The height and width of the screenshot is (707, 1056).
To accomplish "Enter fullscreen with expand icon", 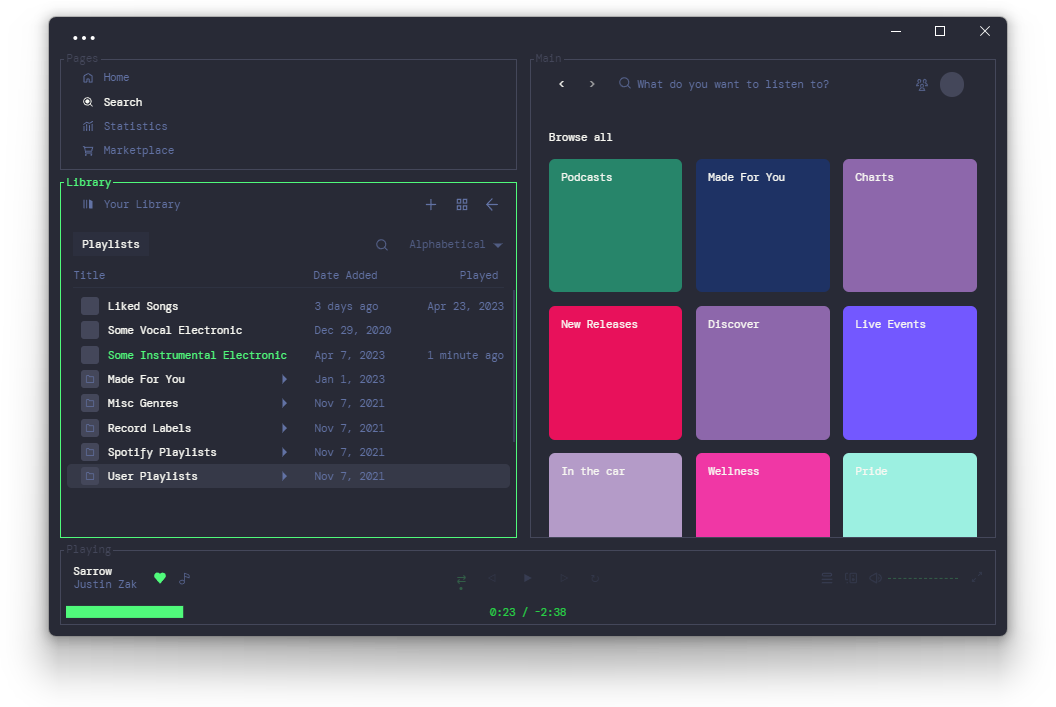I will coord(977,578).
